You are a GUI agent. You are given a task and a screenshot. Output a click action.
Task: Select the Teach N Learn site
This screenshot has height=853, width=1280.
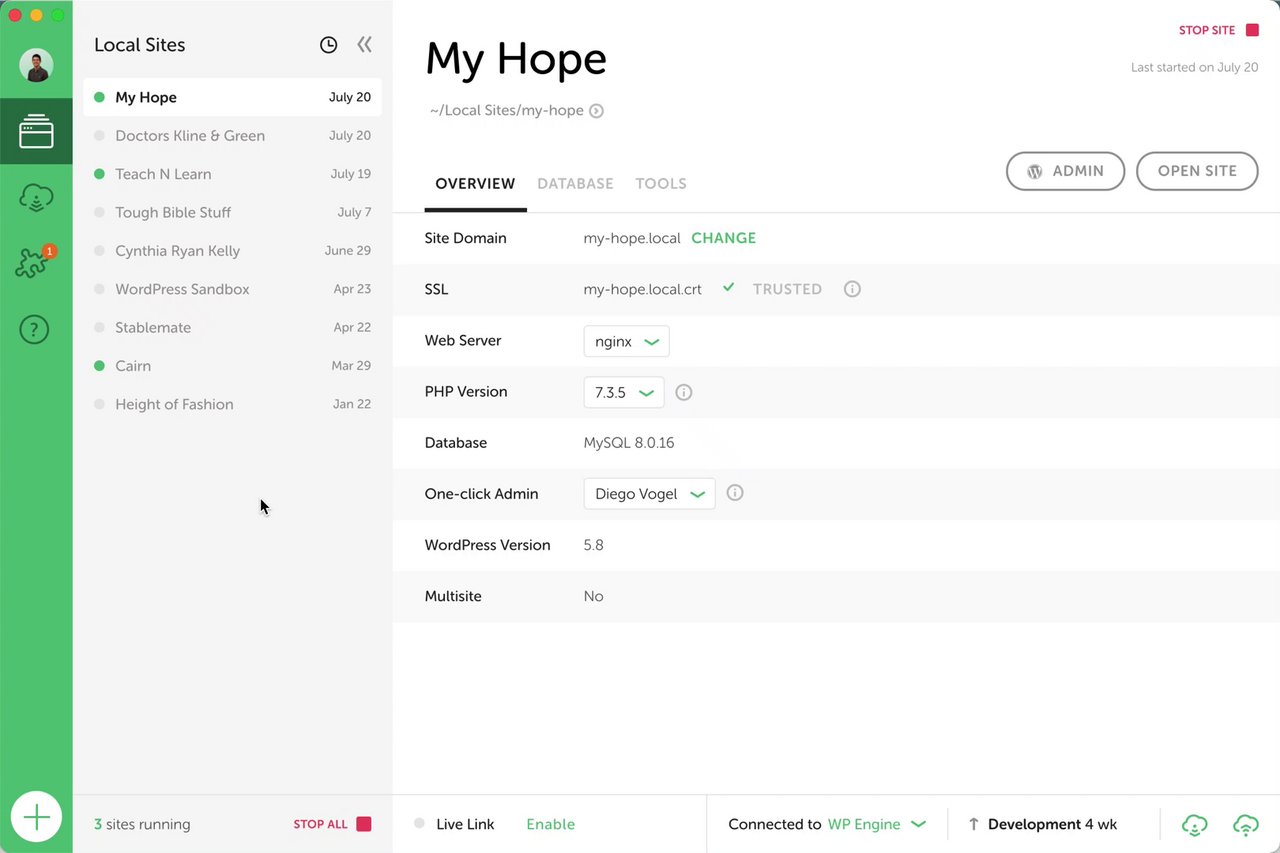tap(232, 174)
